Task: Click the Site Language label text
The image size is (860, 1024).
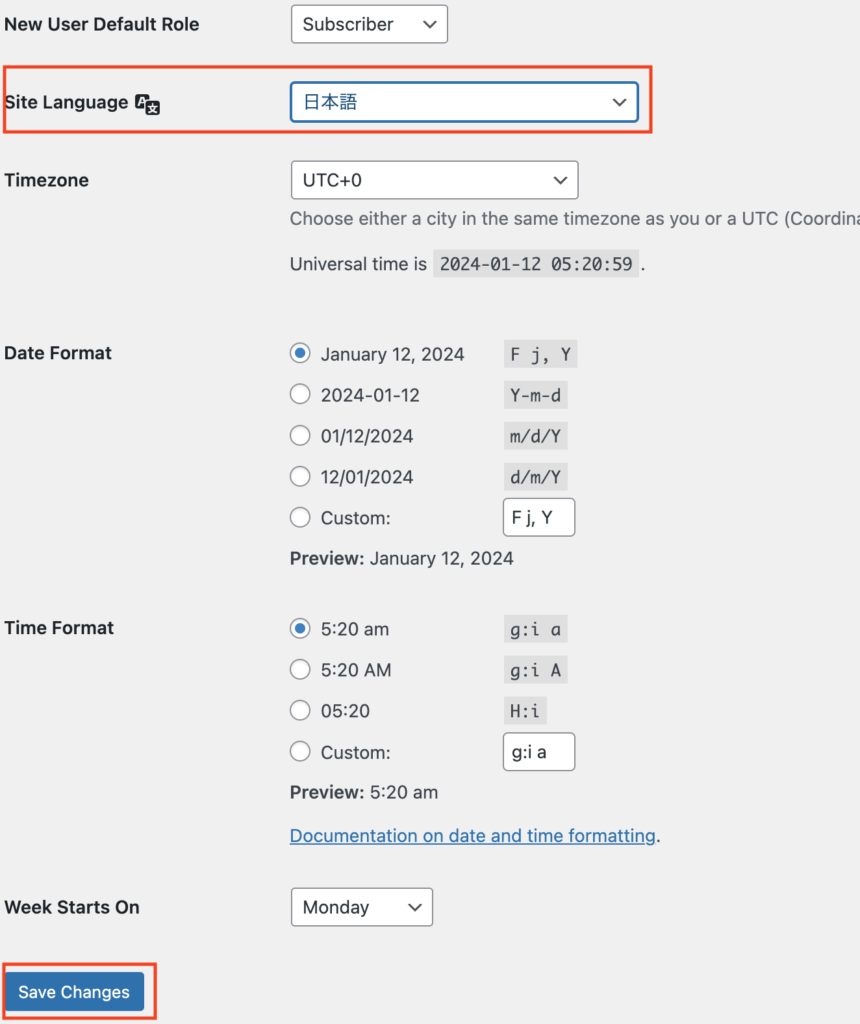Action: [67, 103]
